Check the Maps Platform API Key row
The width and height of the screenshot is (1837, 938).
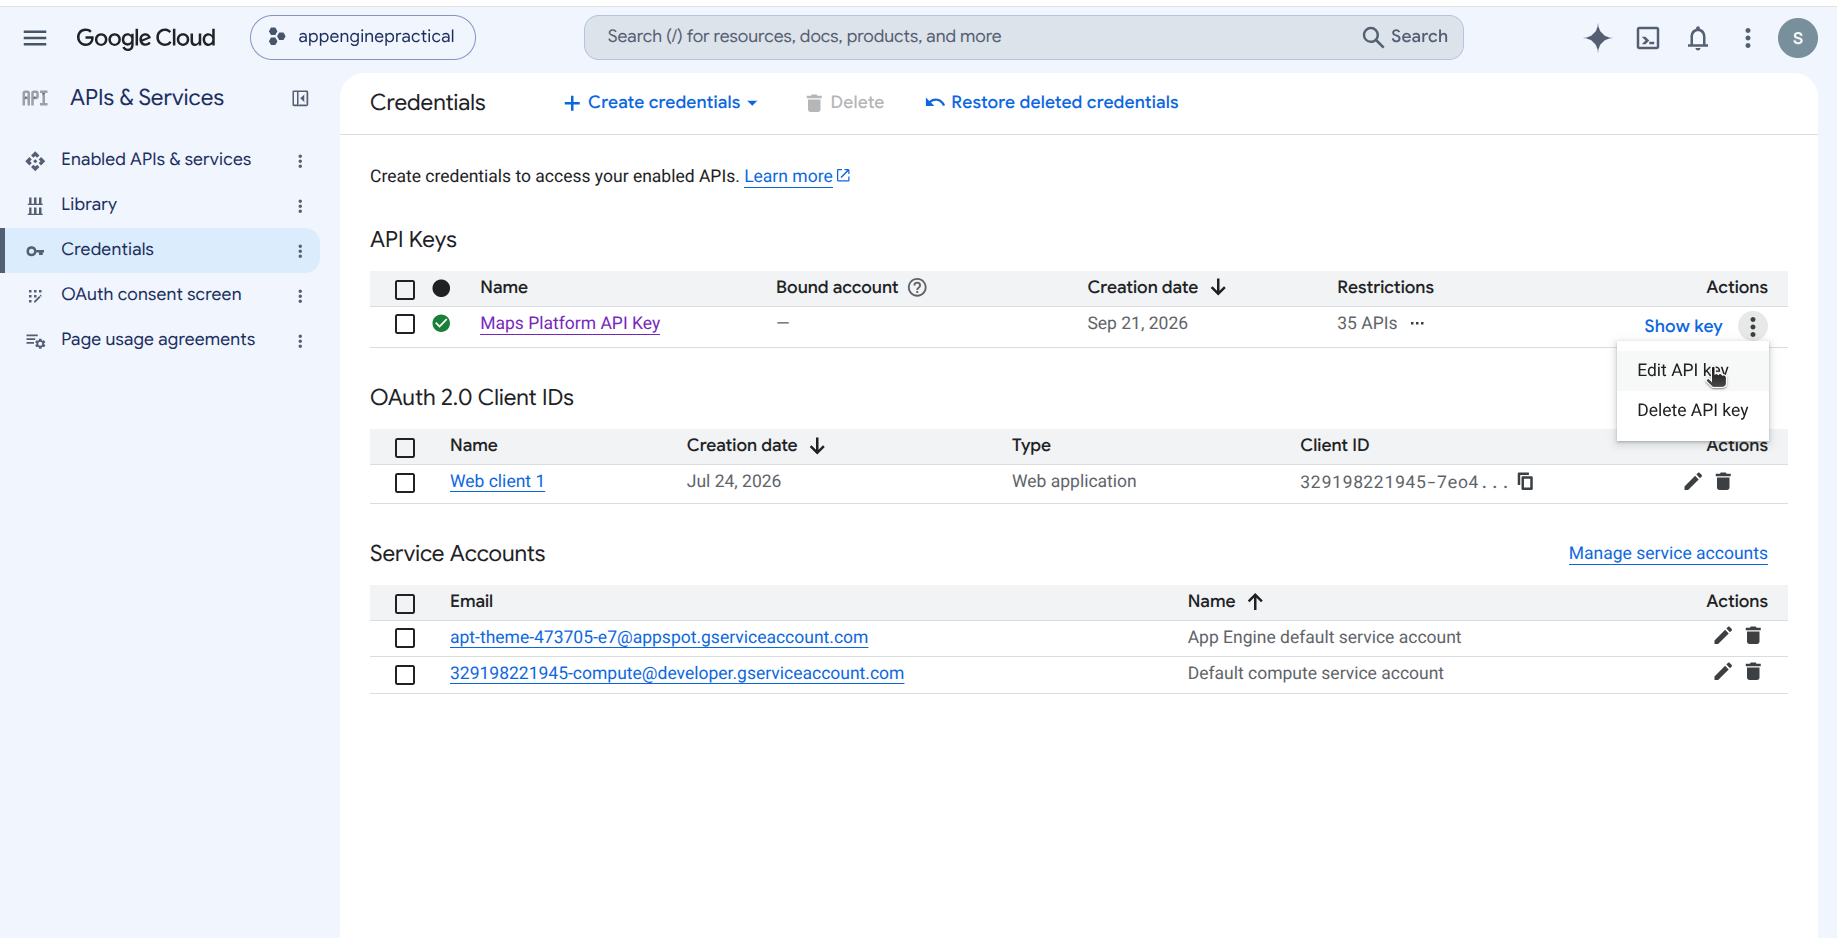[405, 324]
